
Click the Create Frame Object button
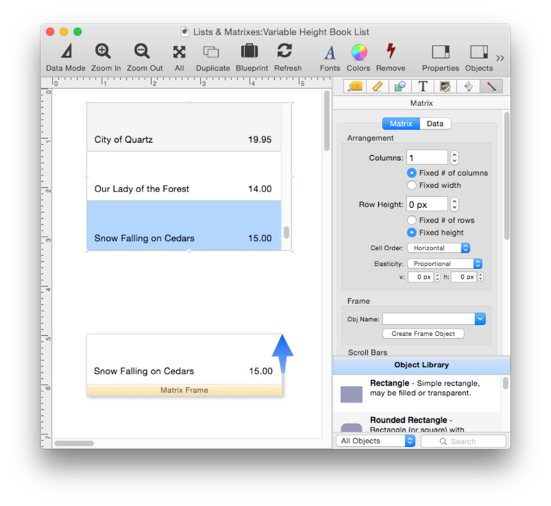[x=423, y=334]
